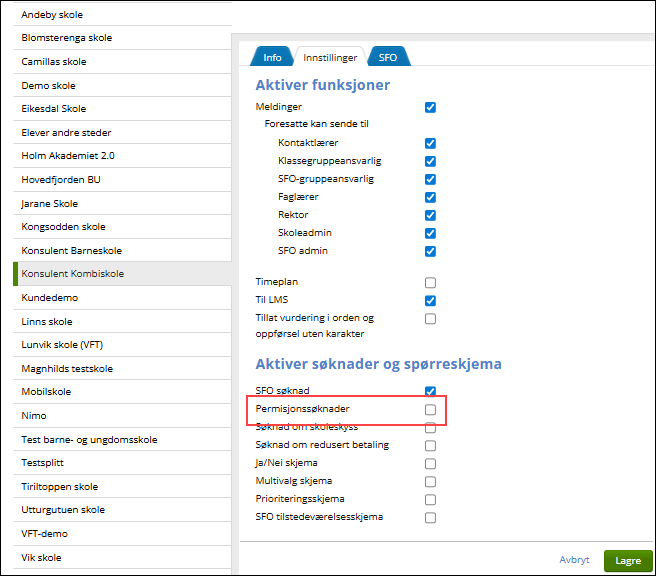Viewport: 656px width, 576px height.
Task: Enable the Permisjonssøknader checkbox
Action: pyautogui.click(x=430, y=410)
